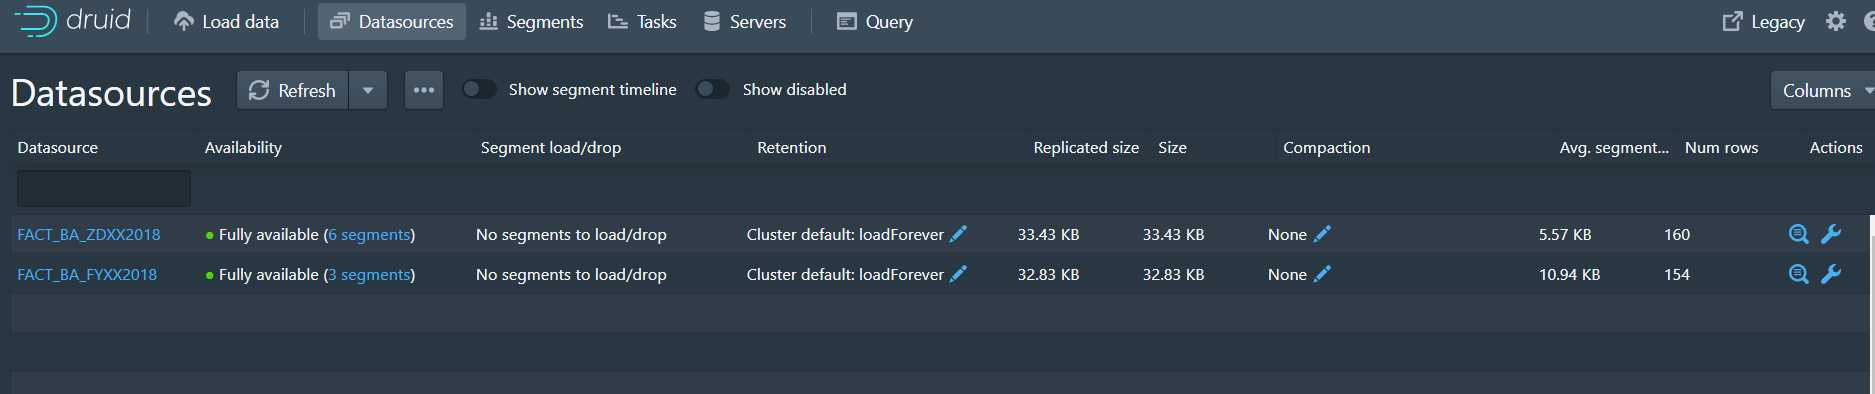
Task: Open wrench actions for FACT_BA_ZDXX2018
Action: (x=1831, y=234)
